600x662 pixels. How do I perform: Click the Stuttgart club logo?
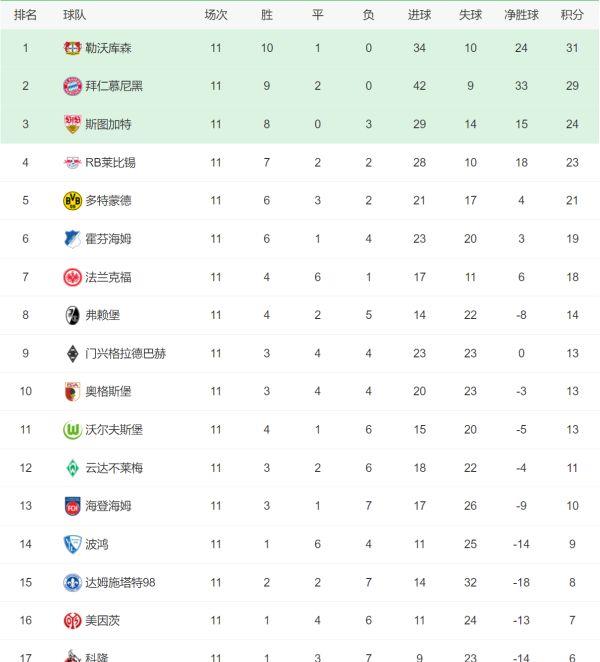point(72,124)
